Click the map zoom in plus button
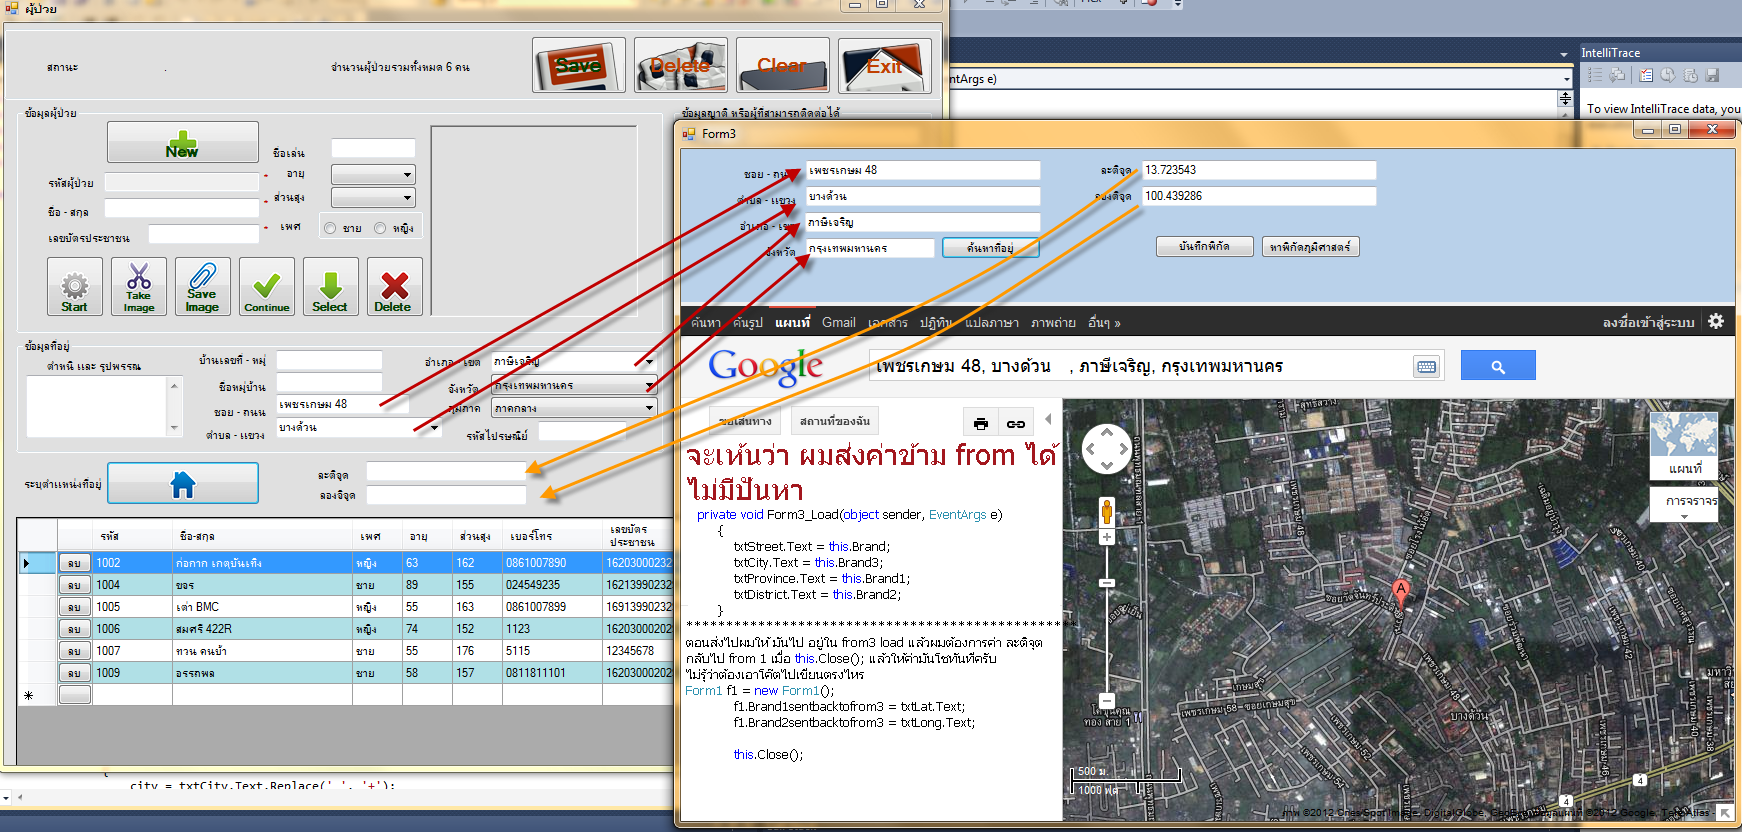This screenshot has height=832, width=1742. 1107,537
